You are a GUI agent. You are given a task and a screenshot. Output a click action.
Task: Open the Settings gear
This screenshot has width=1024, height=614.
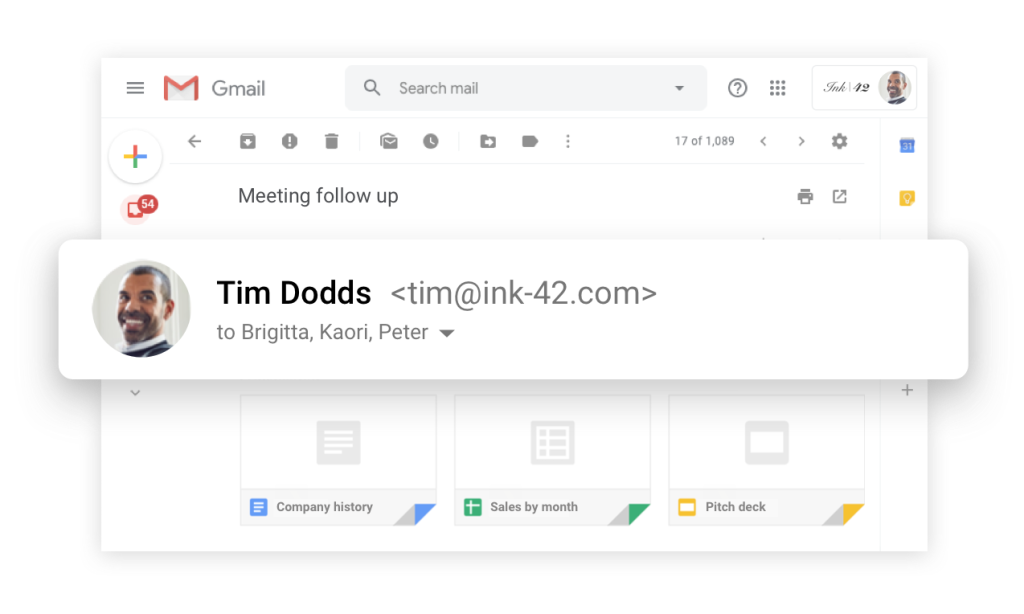click(x=839, y=141)
